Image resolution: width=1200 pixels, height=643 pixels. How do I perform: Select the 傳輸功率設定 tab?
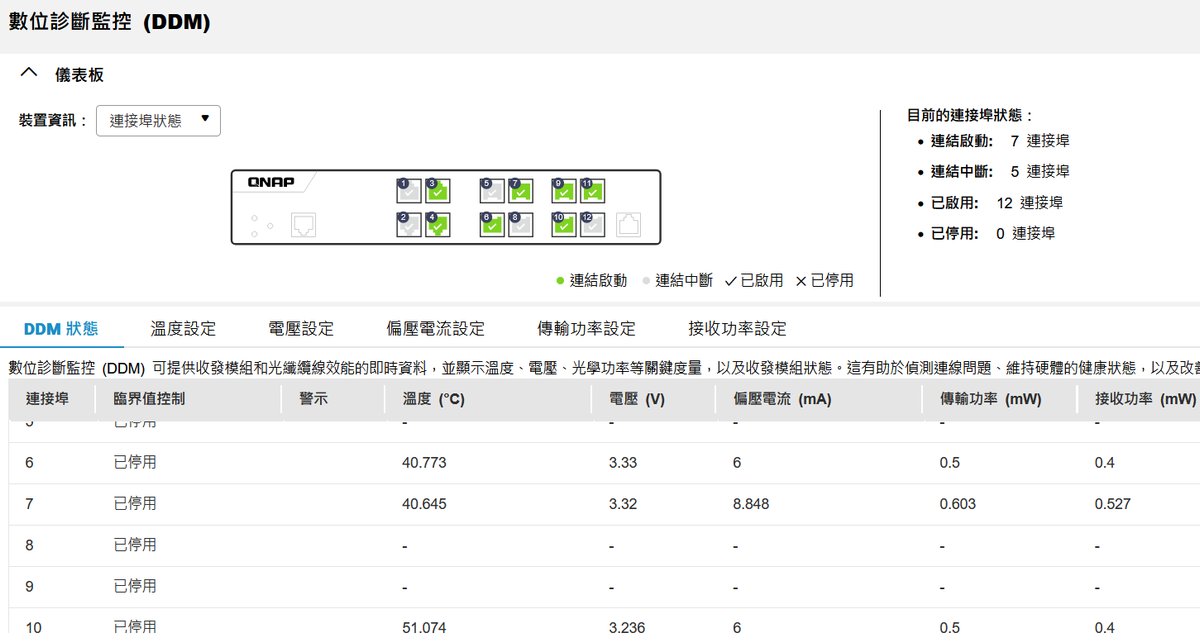(x=586, y=329)
